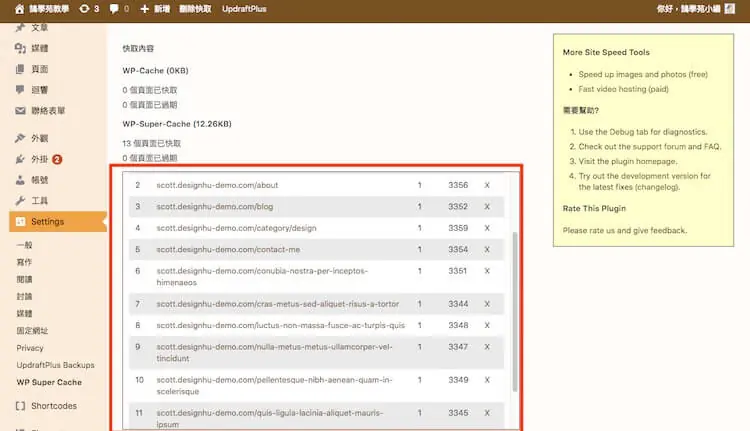This screenshot has width=750, height=431.
Task: Click the comment icon beside 迴響
Action: 20,89
